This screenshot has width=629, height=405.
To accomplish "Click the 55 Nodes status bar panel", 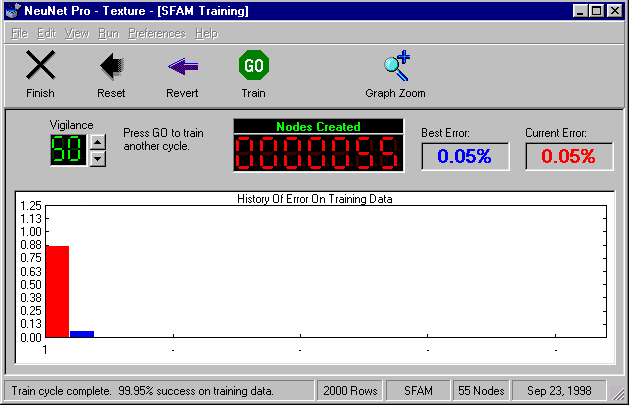I will click(478, 390).
